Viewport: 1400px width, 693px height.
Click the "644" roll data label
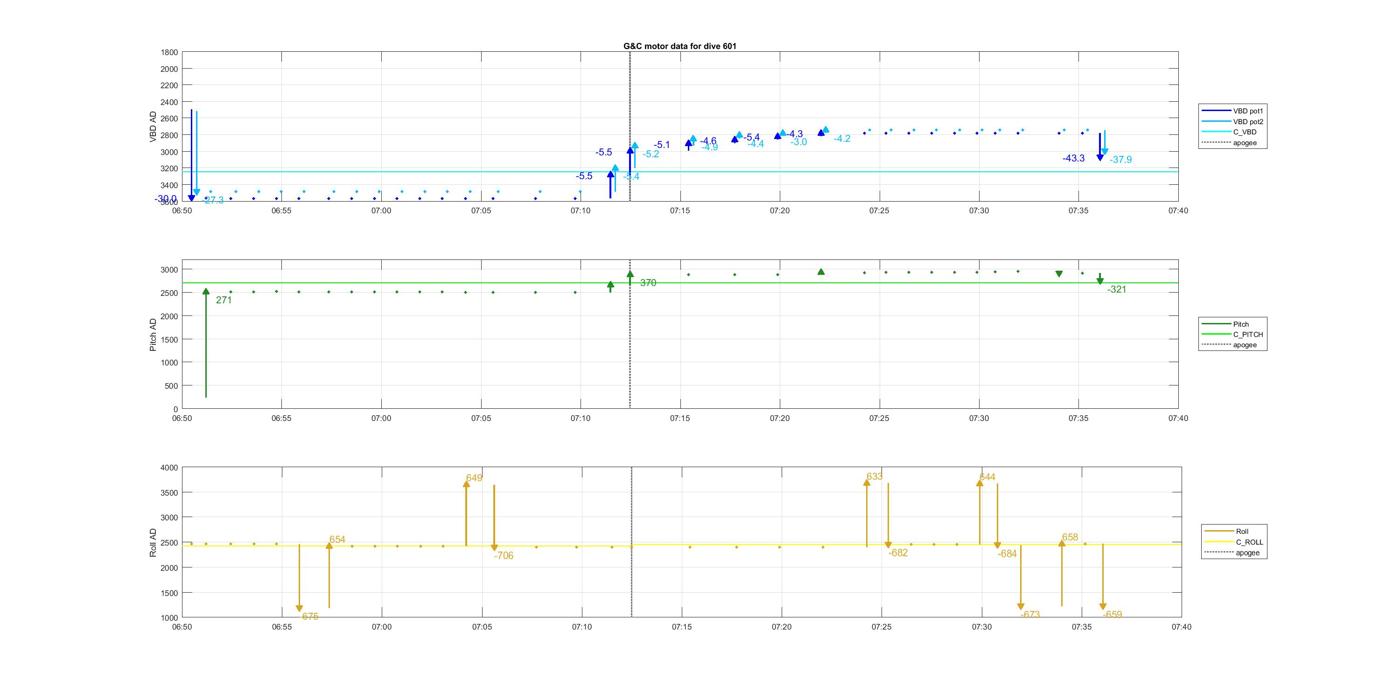[987, 477]
